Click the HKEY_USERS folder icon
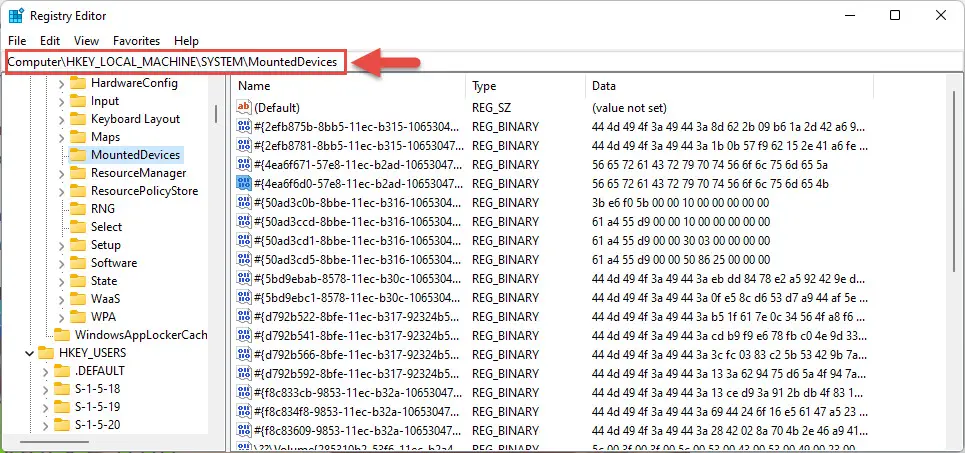This screenshot has width=965, height=453. point(46,353)
